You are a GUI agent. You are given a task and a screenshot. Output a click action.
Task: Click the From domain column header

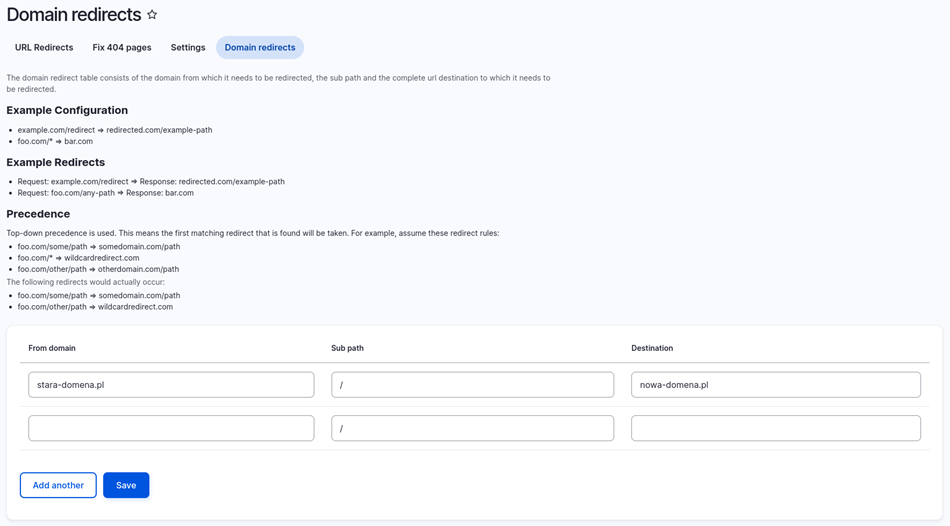coord(52,348)
